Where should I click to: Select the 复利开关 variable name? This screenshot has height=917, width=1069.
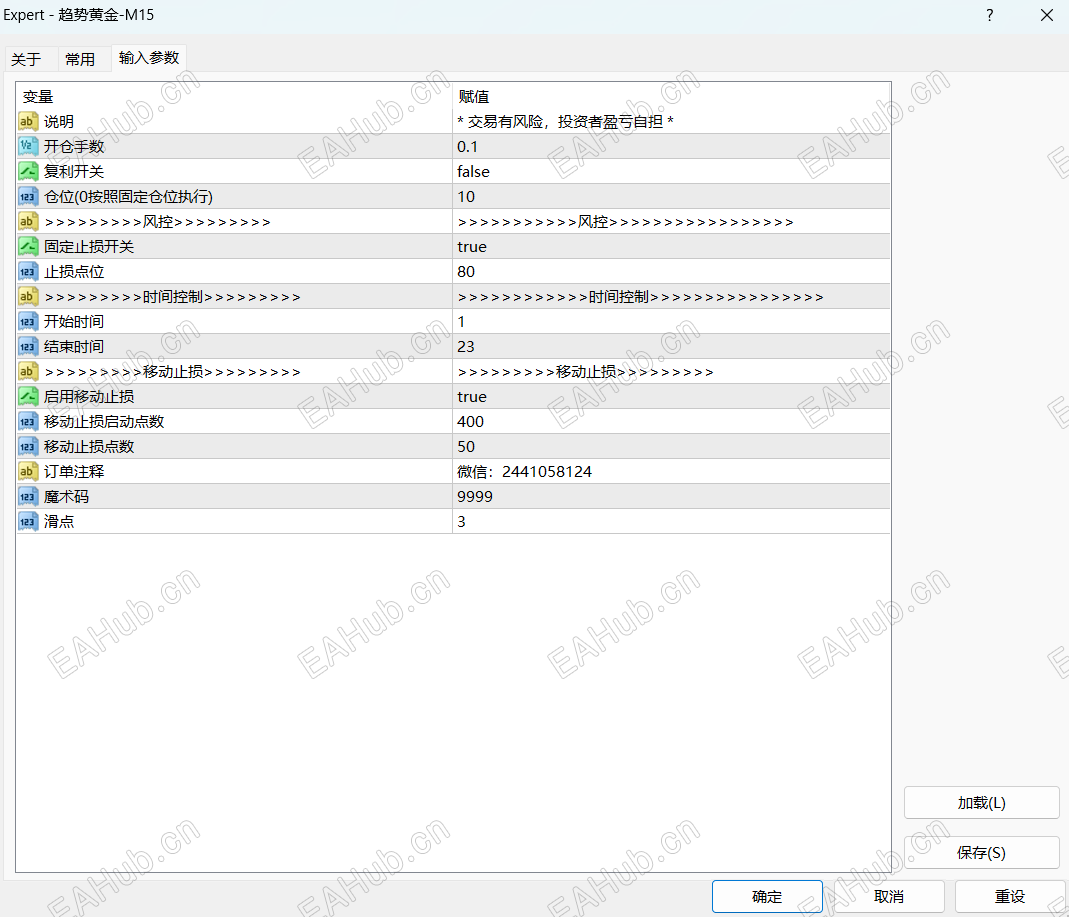click(x=74, y=171)
